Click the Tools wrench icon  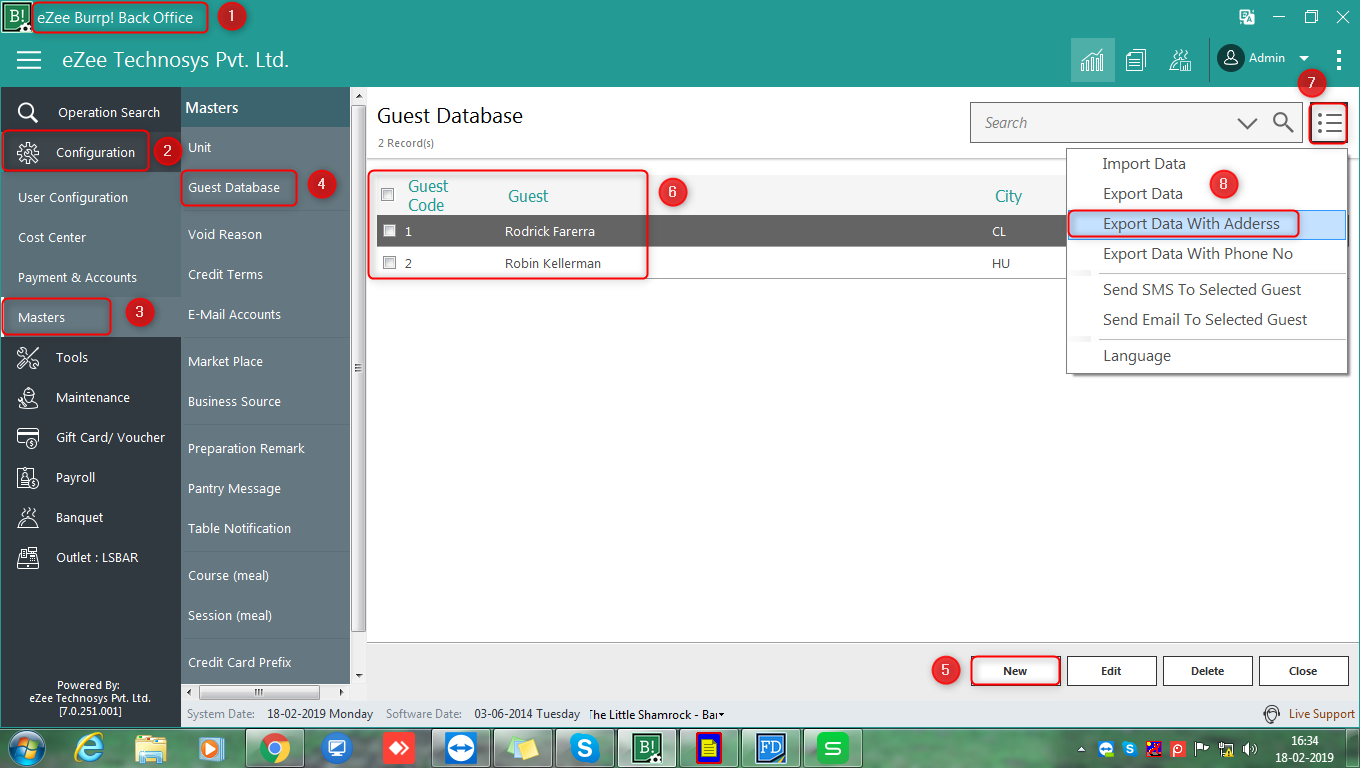click(28, 357)
